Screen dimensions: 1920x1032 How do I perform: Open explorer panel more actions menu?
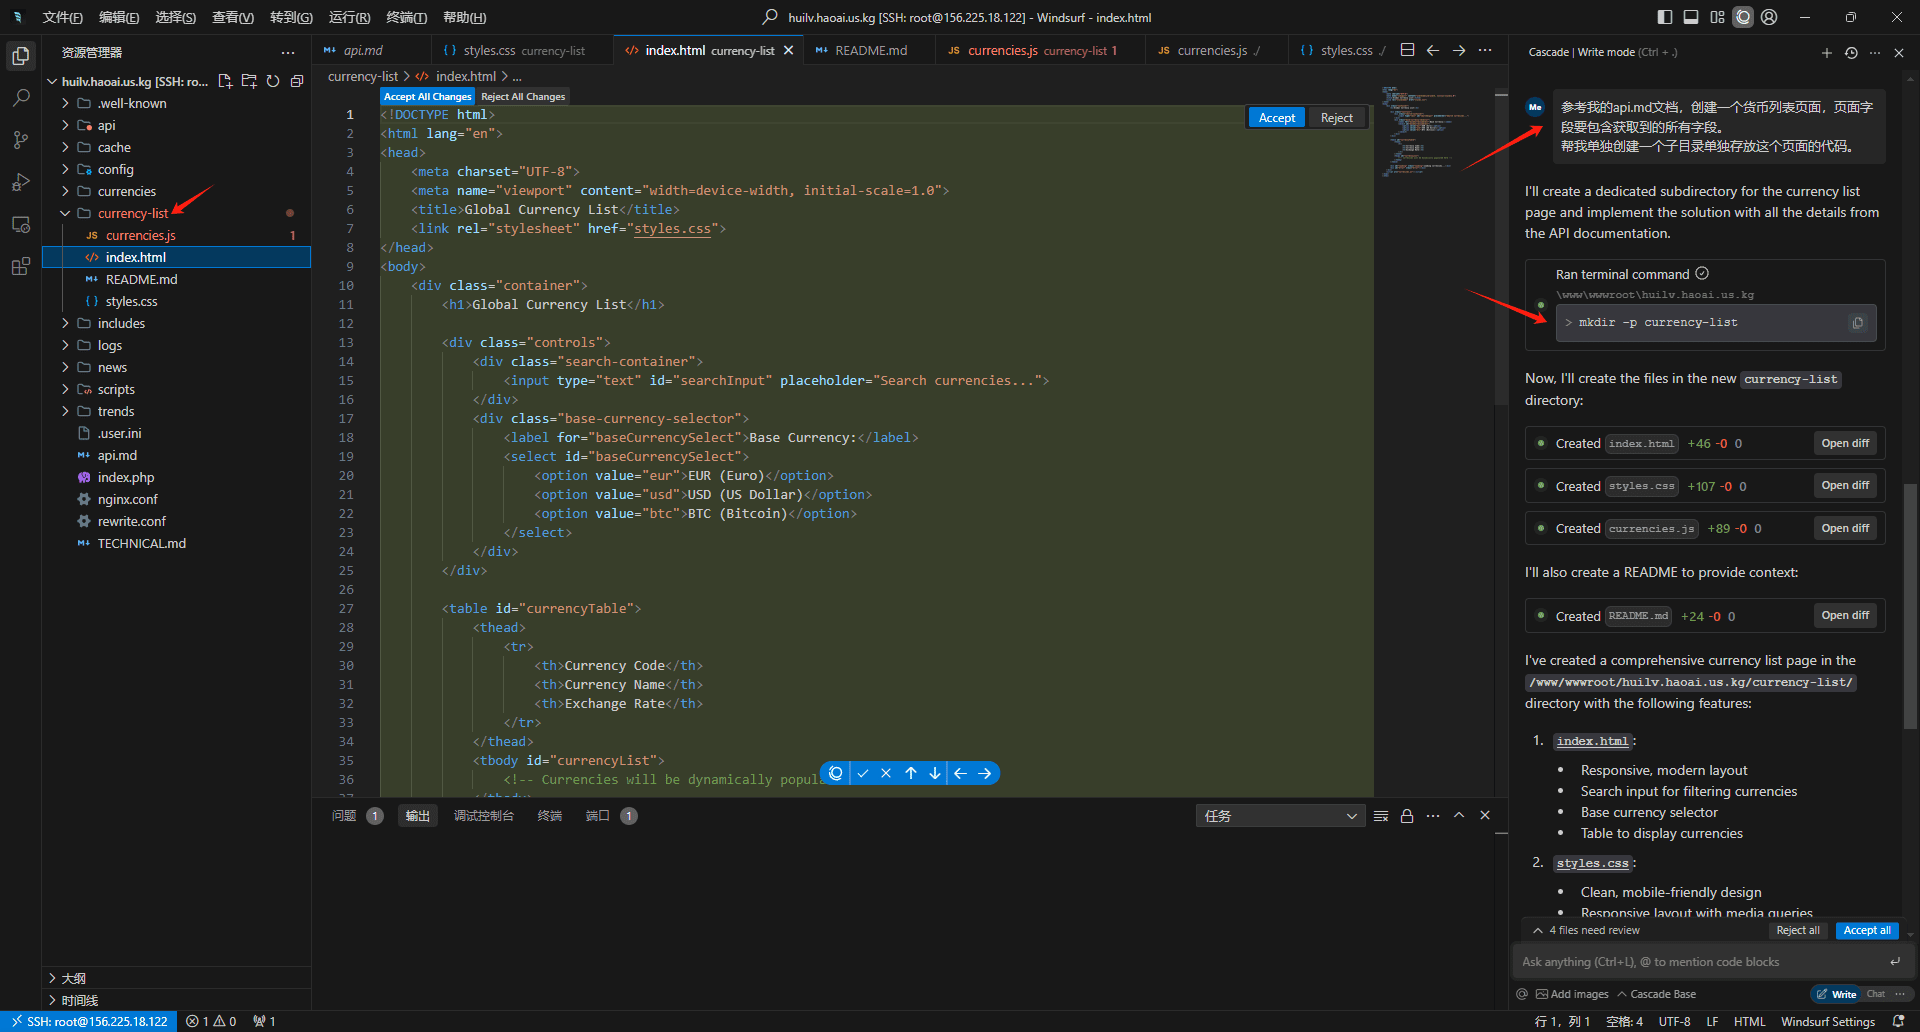click(288, 52)
